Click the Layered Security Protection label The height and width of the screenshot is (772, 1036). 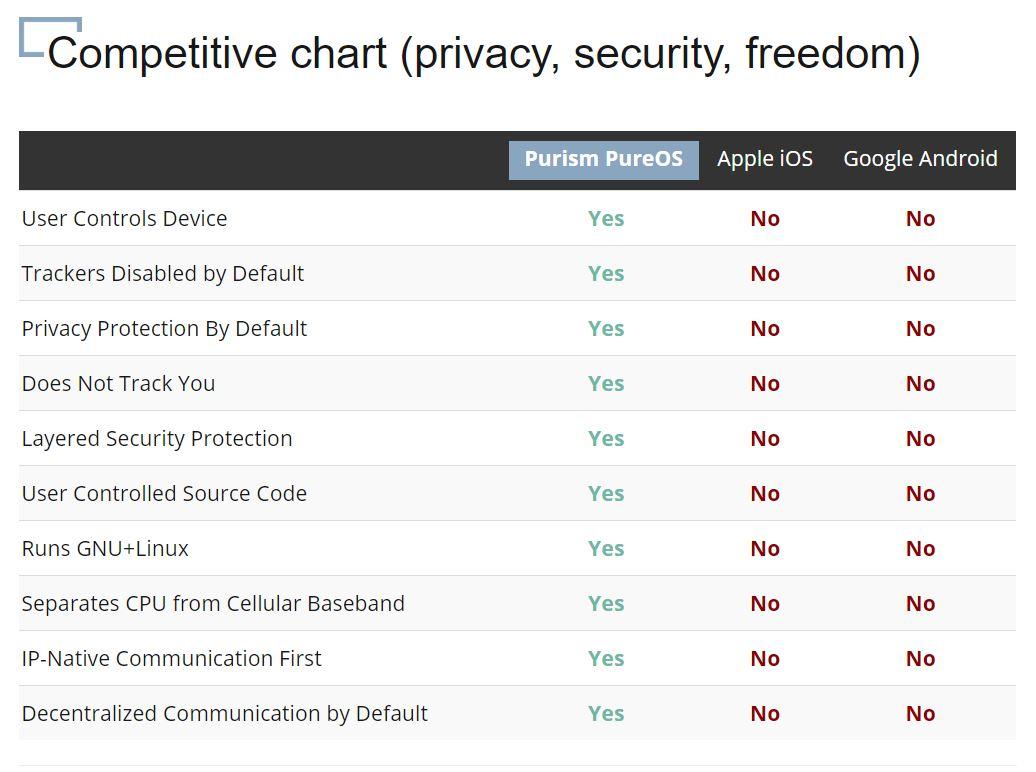157,439
